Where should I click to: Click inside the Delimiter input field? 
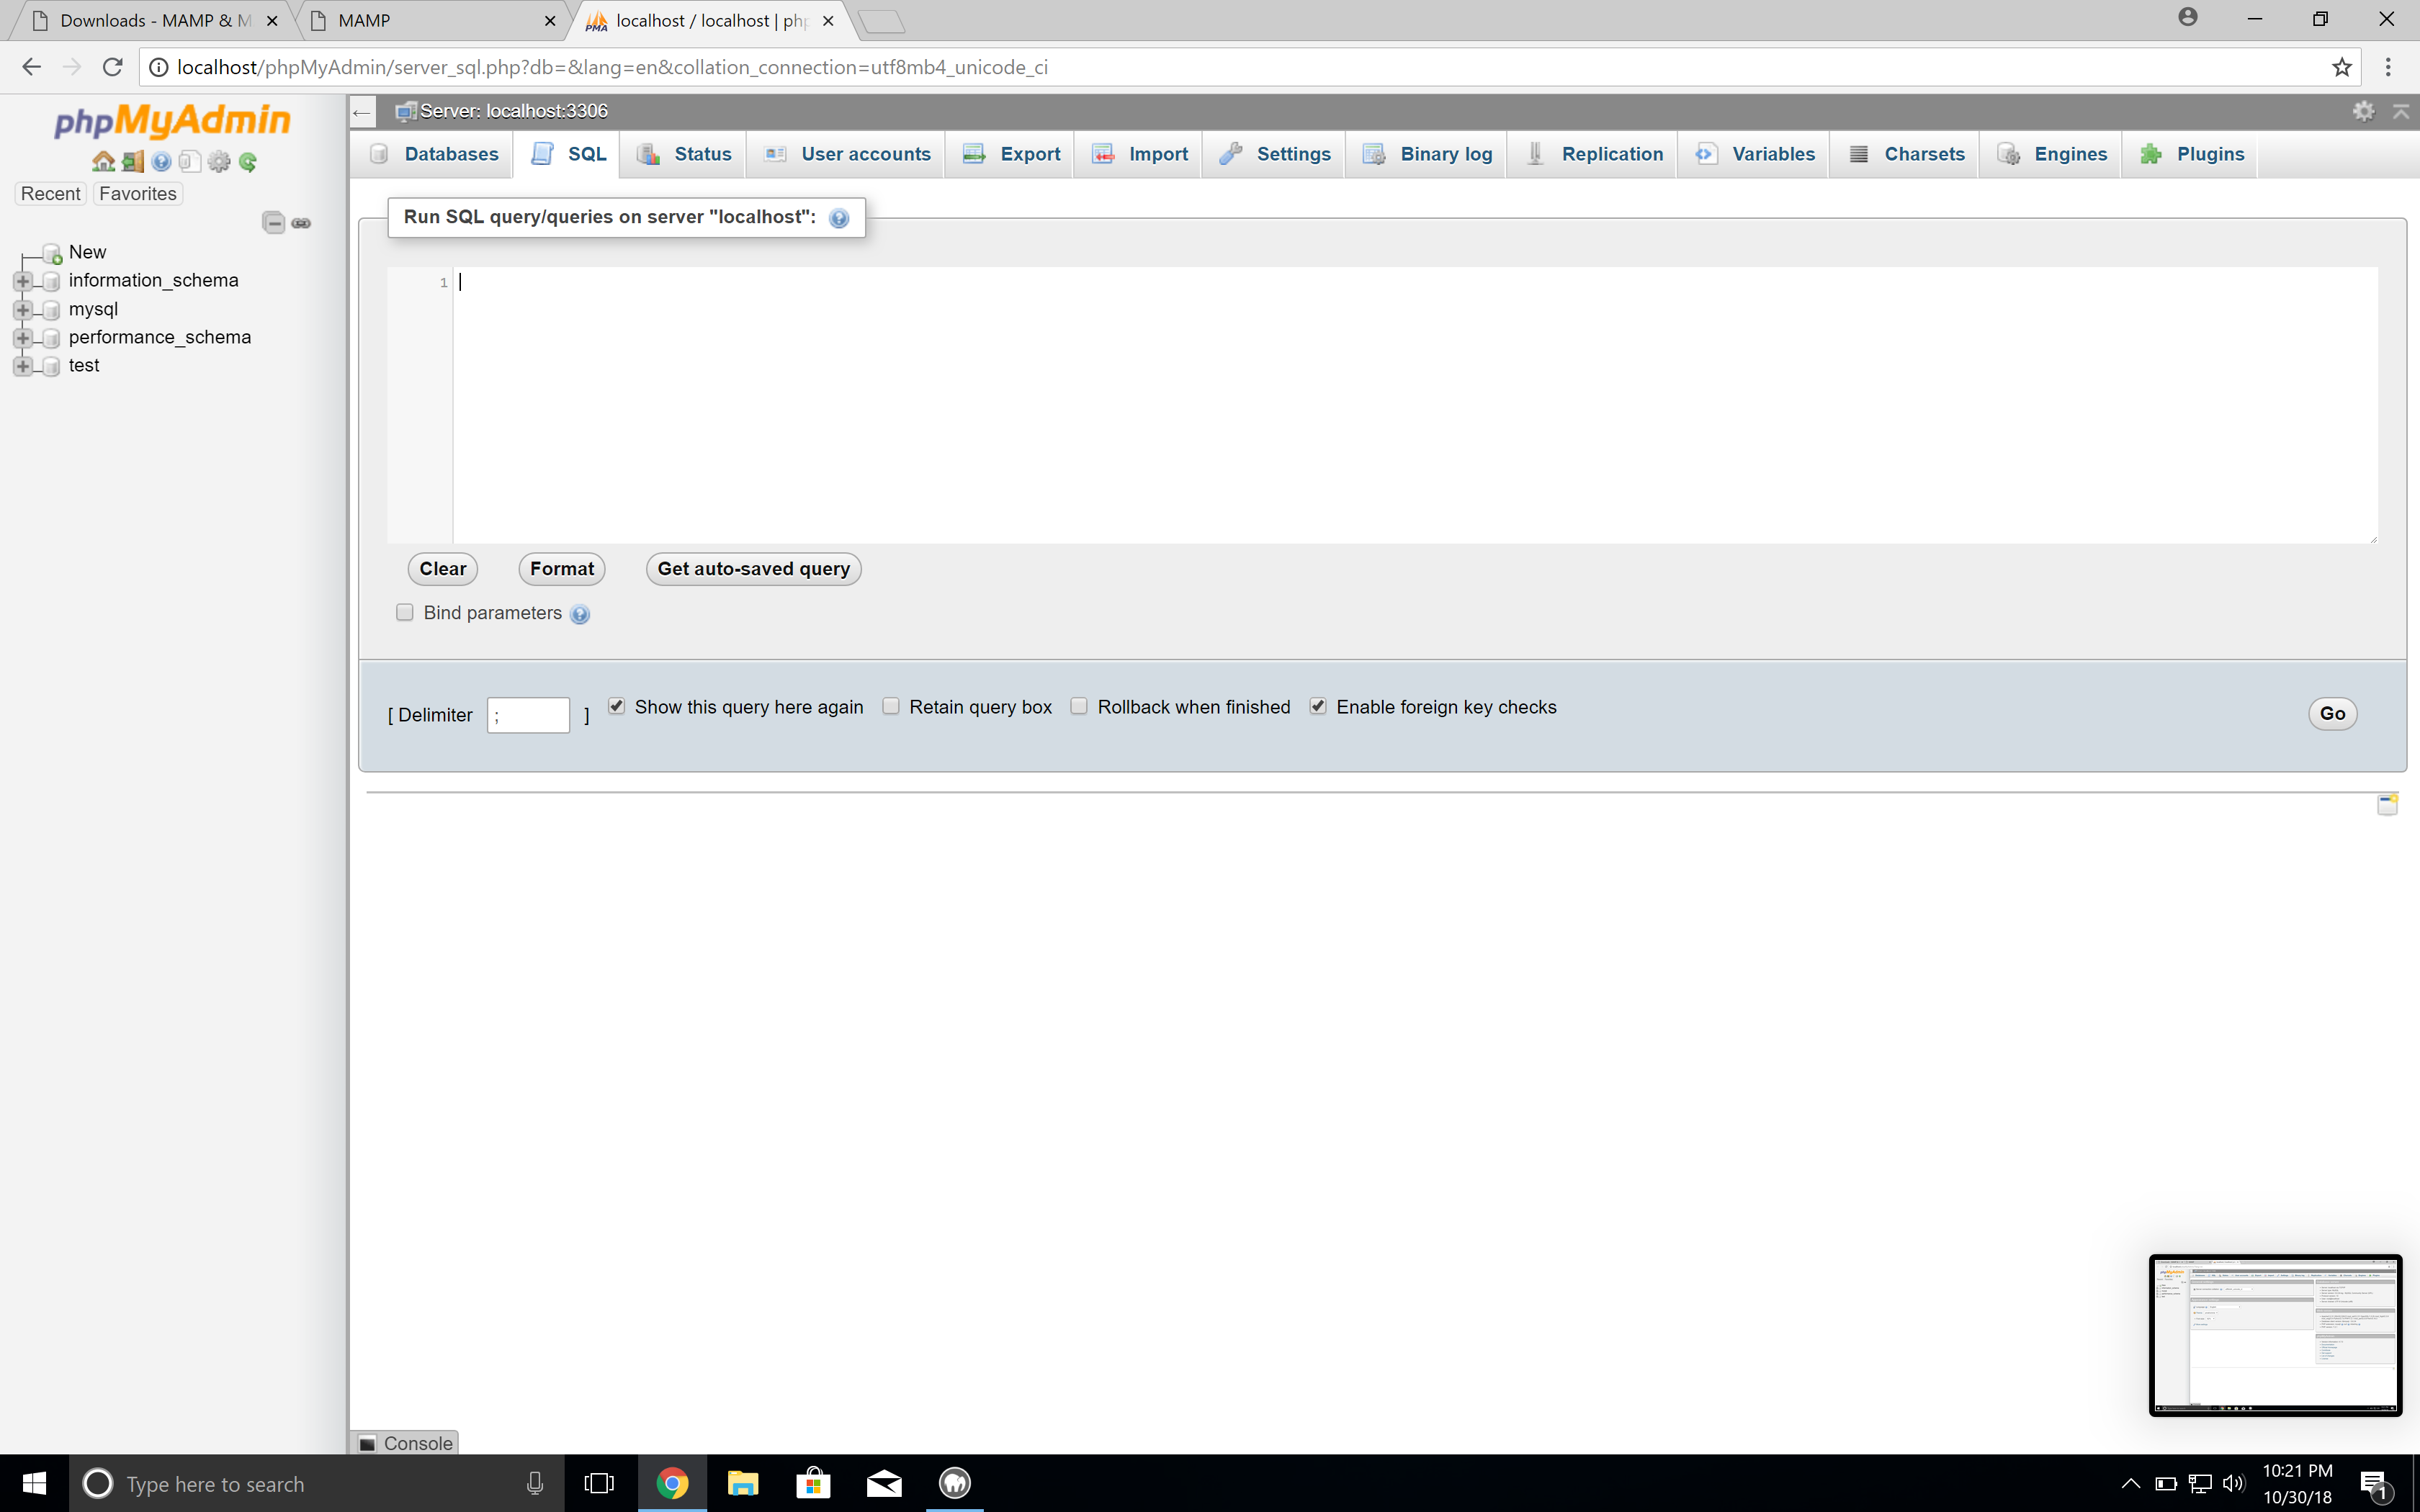528,714
